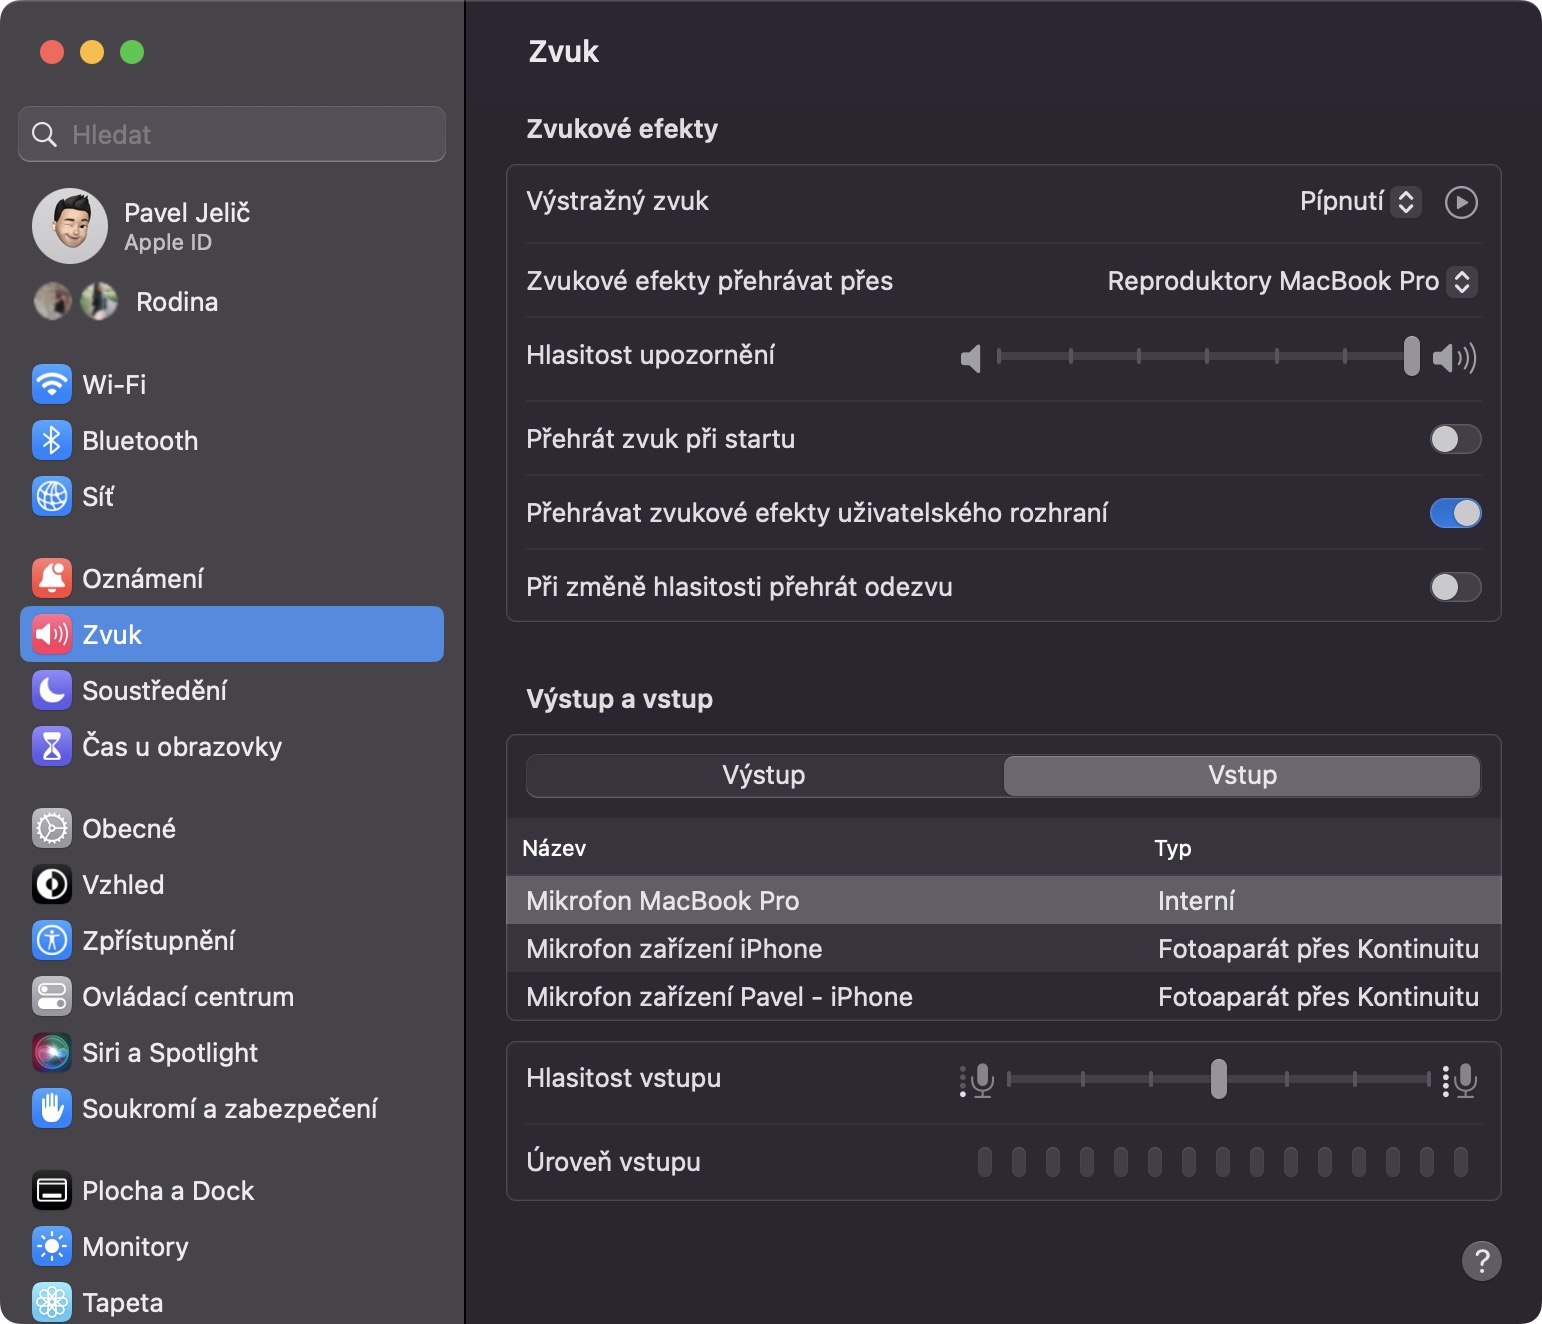
Task: Click the Soukromí a zabezpečení hand icon
Action: (52, 1108)
